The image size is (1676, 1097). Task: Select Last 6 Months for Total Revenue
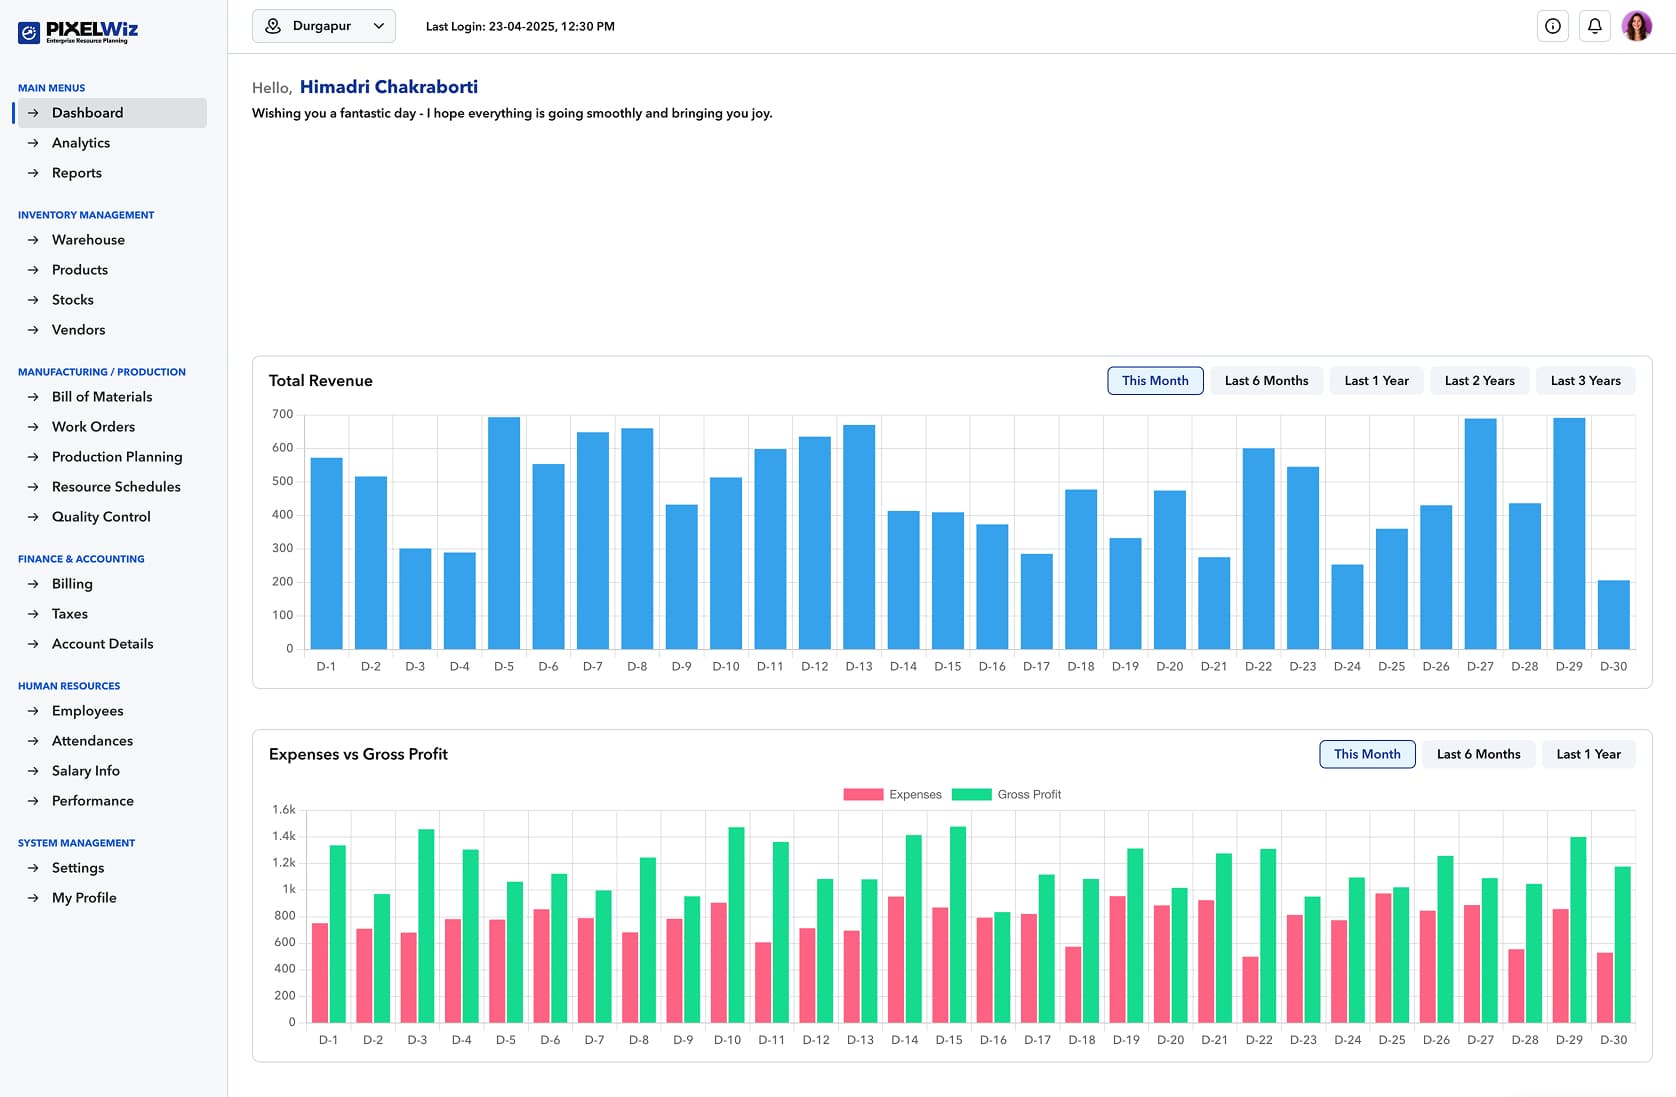pos(1266,381)
